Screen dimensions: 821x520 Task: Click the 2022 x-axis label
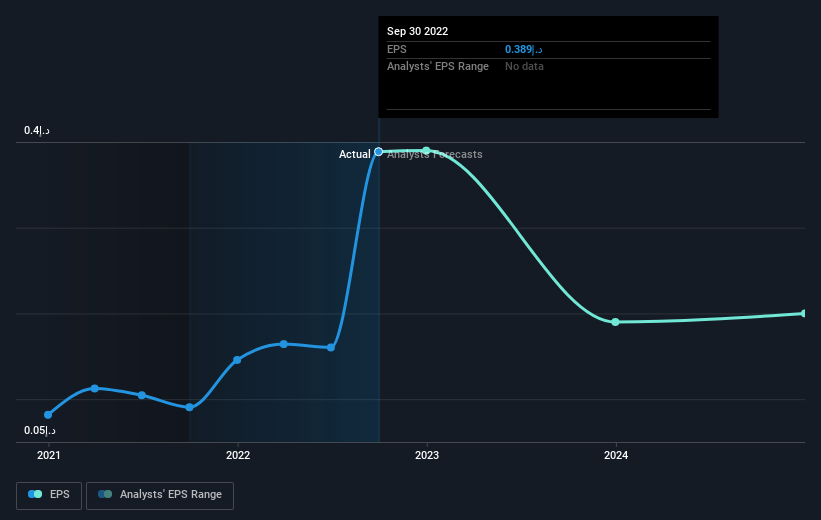pyautogui.click(x=238, y=455)
